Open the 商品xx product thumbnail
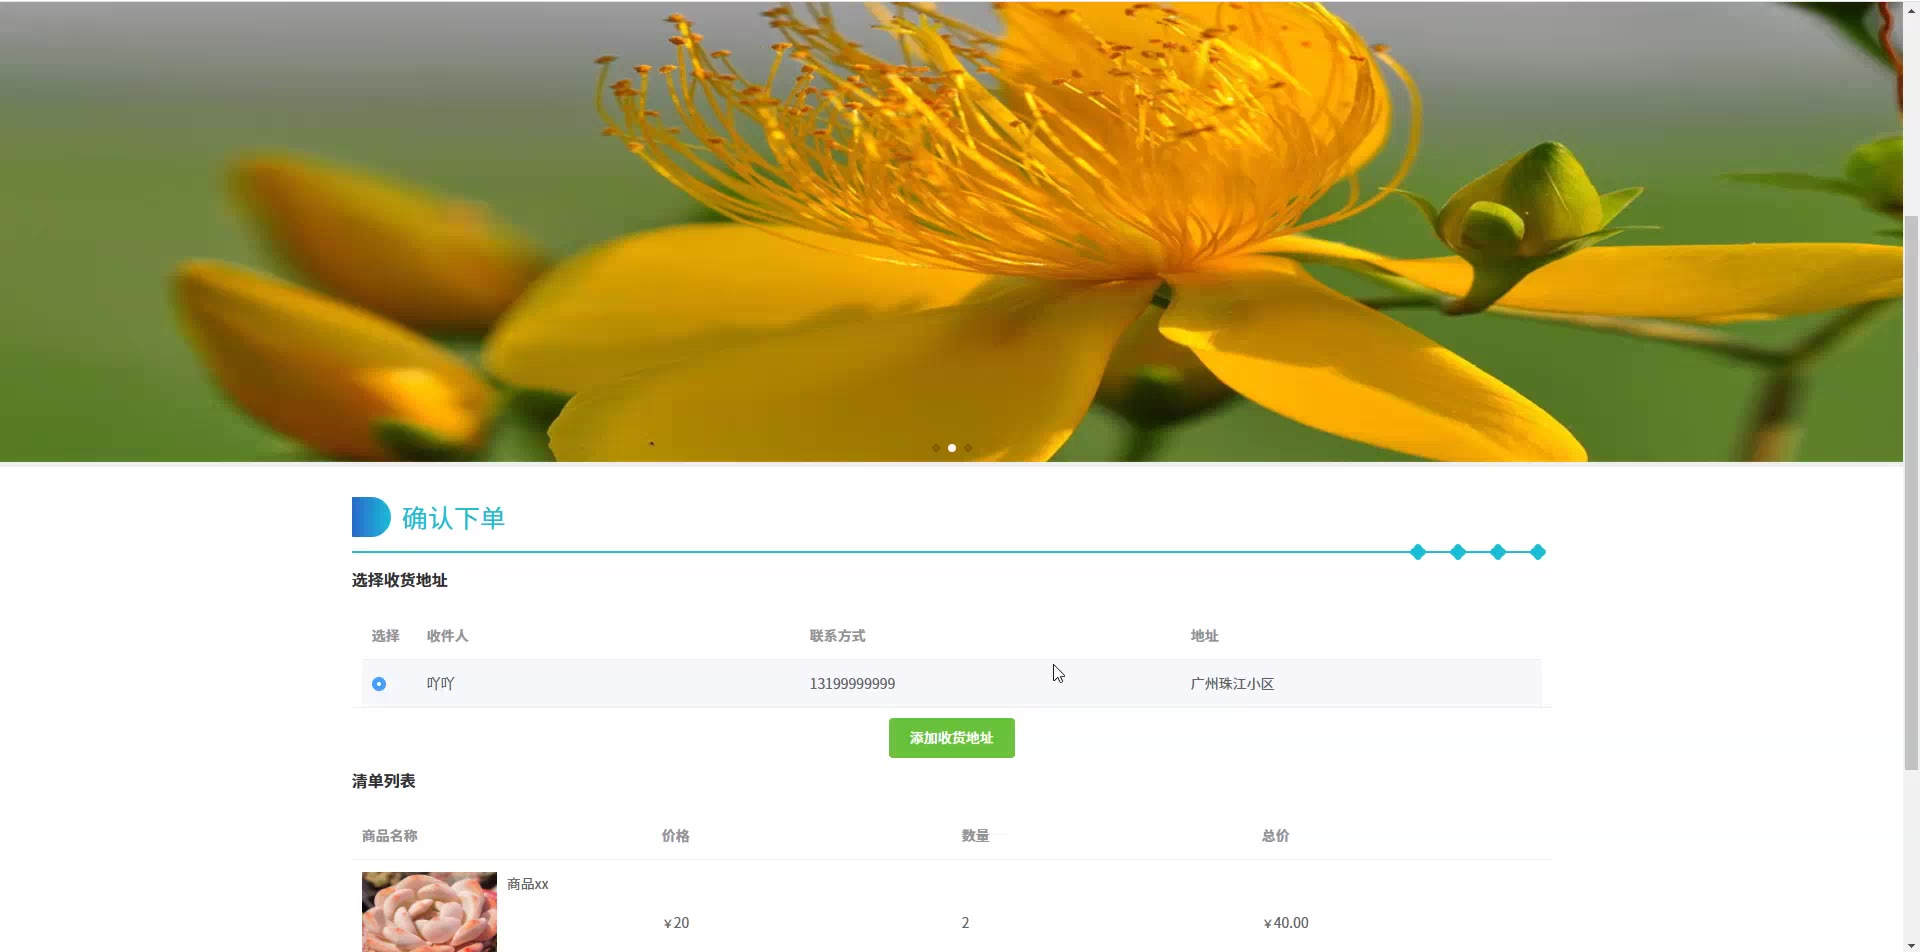 429,912
